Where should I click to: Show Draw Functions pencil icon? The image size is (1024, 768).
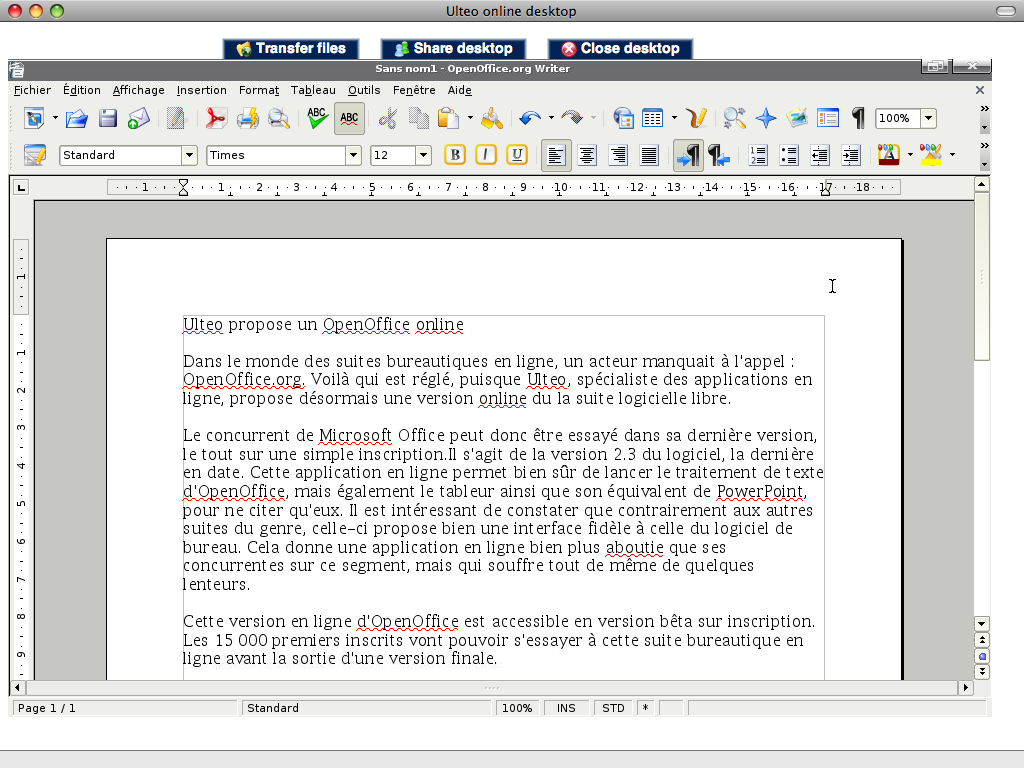(697, 118)
